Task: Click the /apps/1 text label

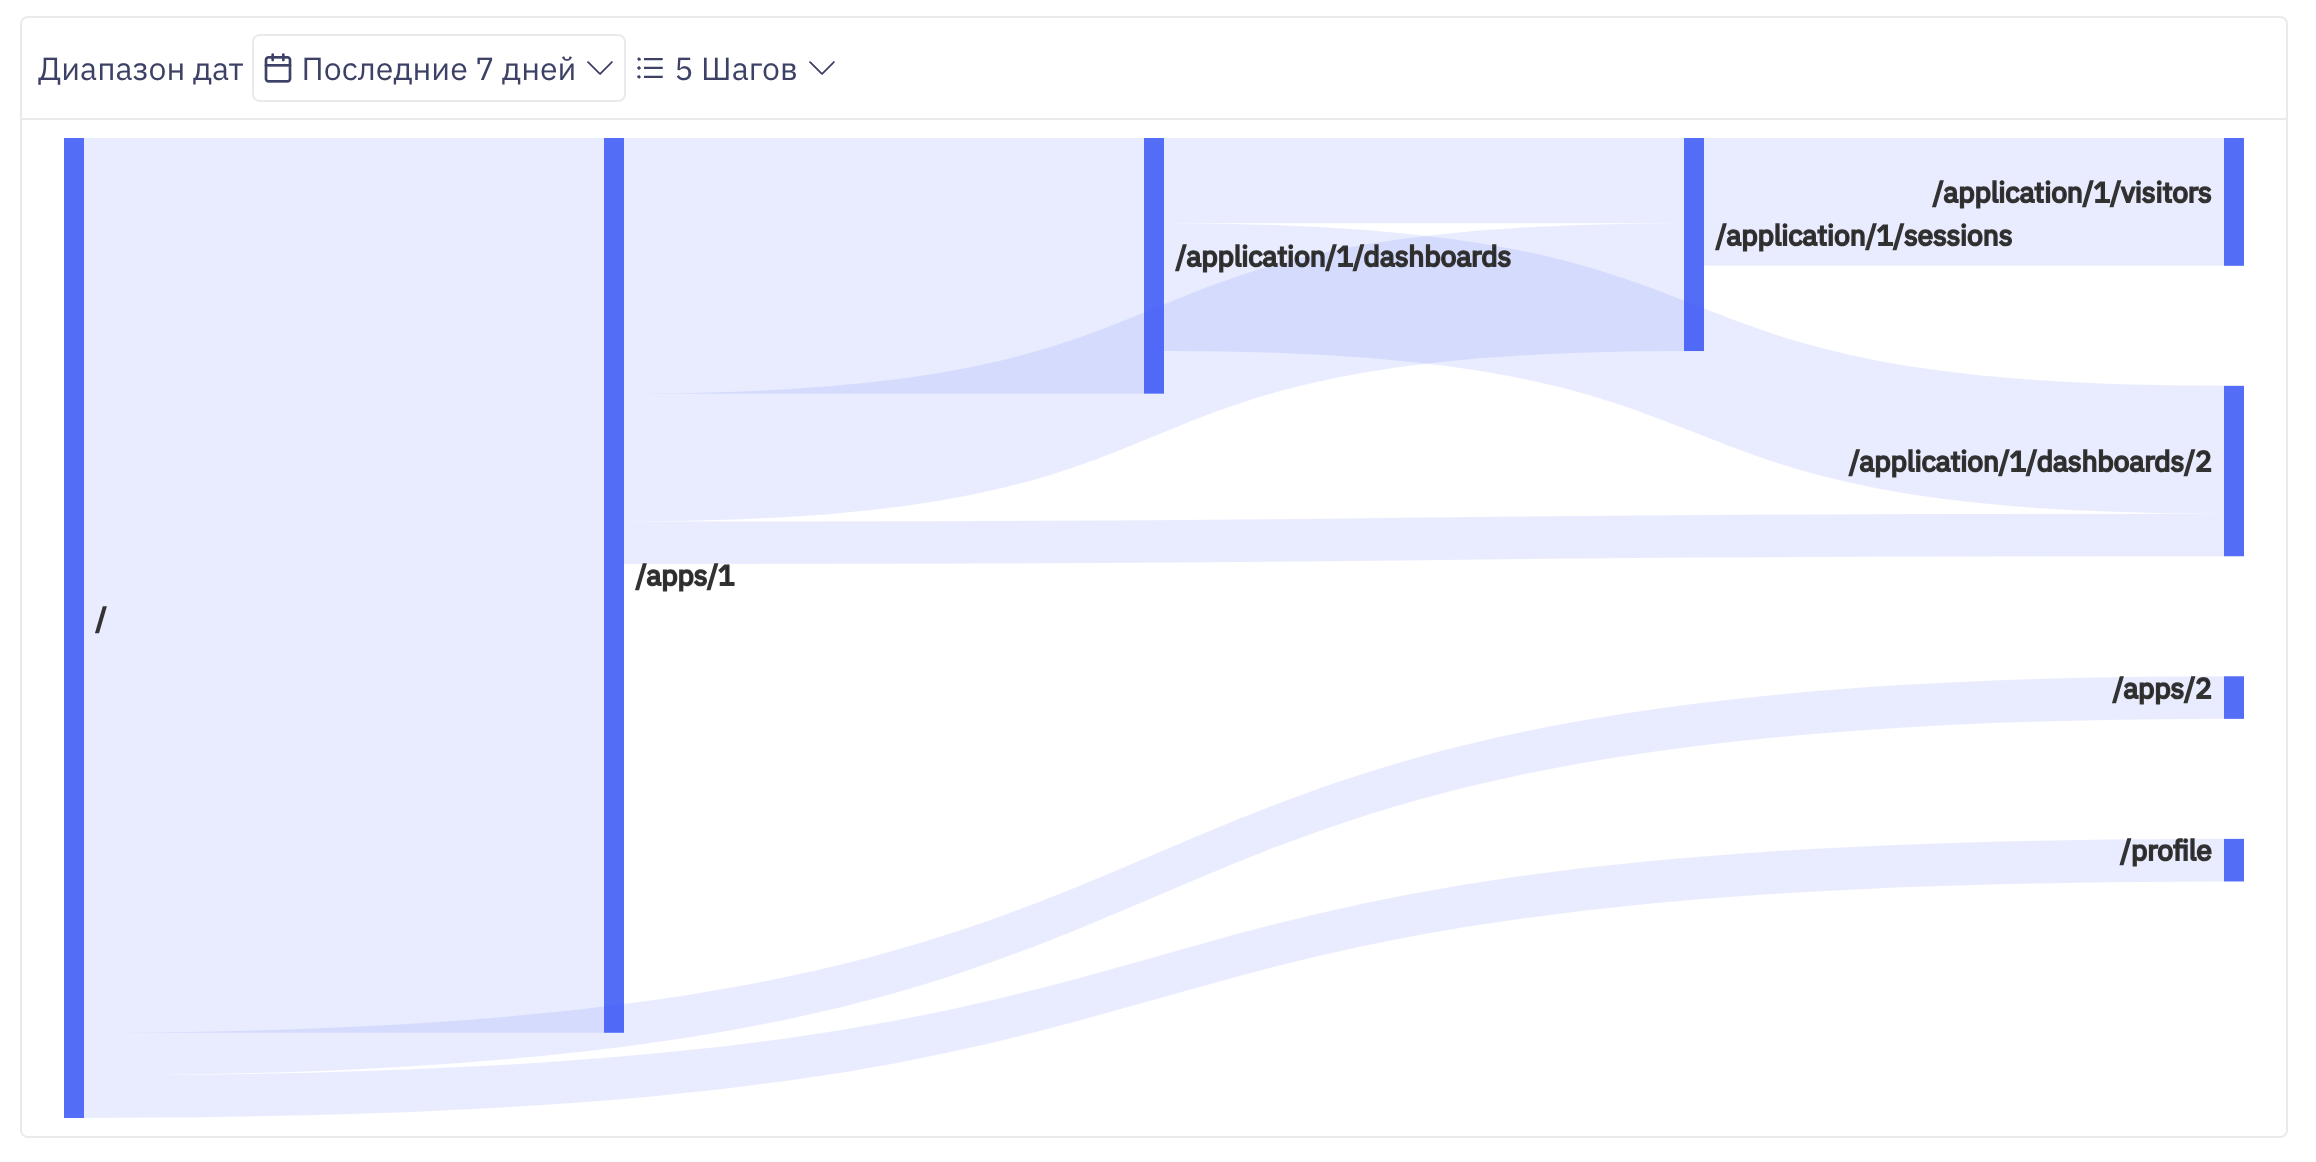Action: [x=684, y=576]
